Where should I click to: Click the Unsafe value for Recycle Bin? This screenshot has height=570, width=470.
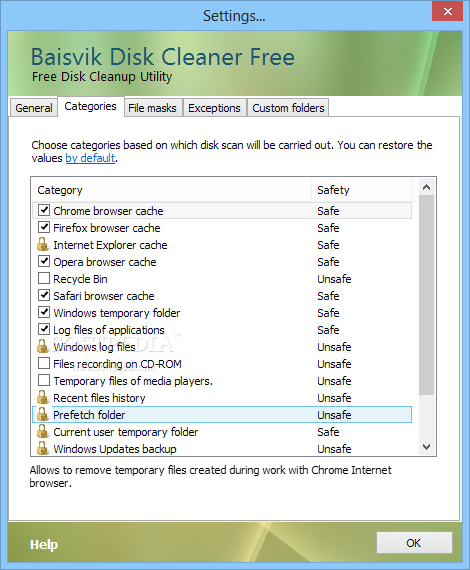[x=334, y=279]
